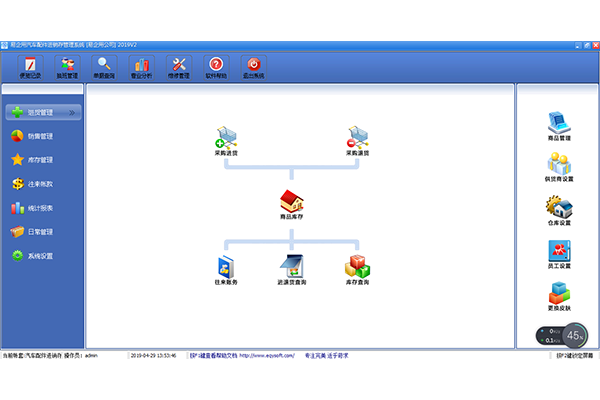
Task: Expand the double chevron on the purchase management item
Action: pyautogui.click(x=72, y=113)
